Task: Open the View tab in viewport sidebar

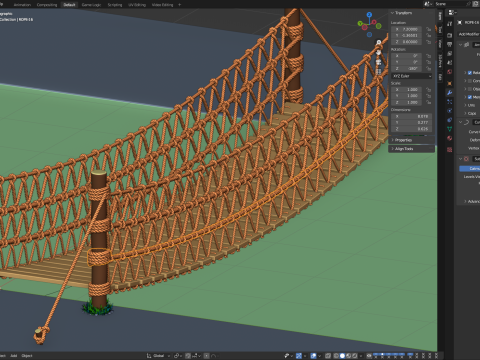Action: (440, 43)
